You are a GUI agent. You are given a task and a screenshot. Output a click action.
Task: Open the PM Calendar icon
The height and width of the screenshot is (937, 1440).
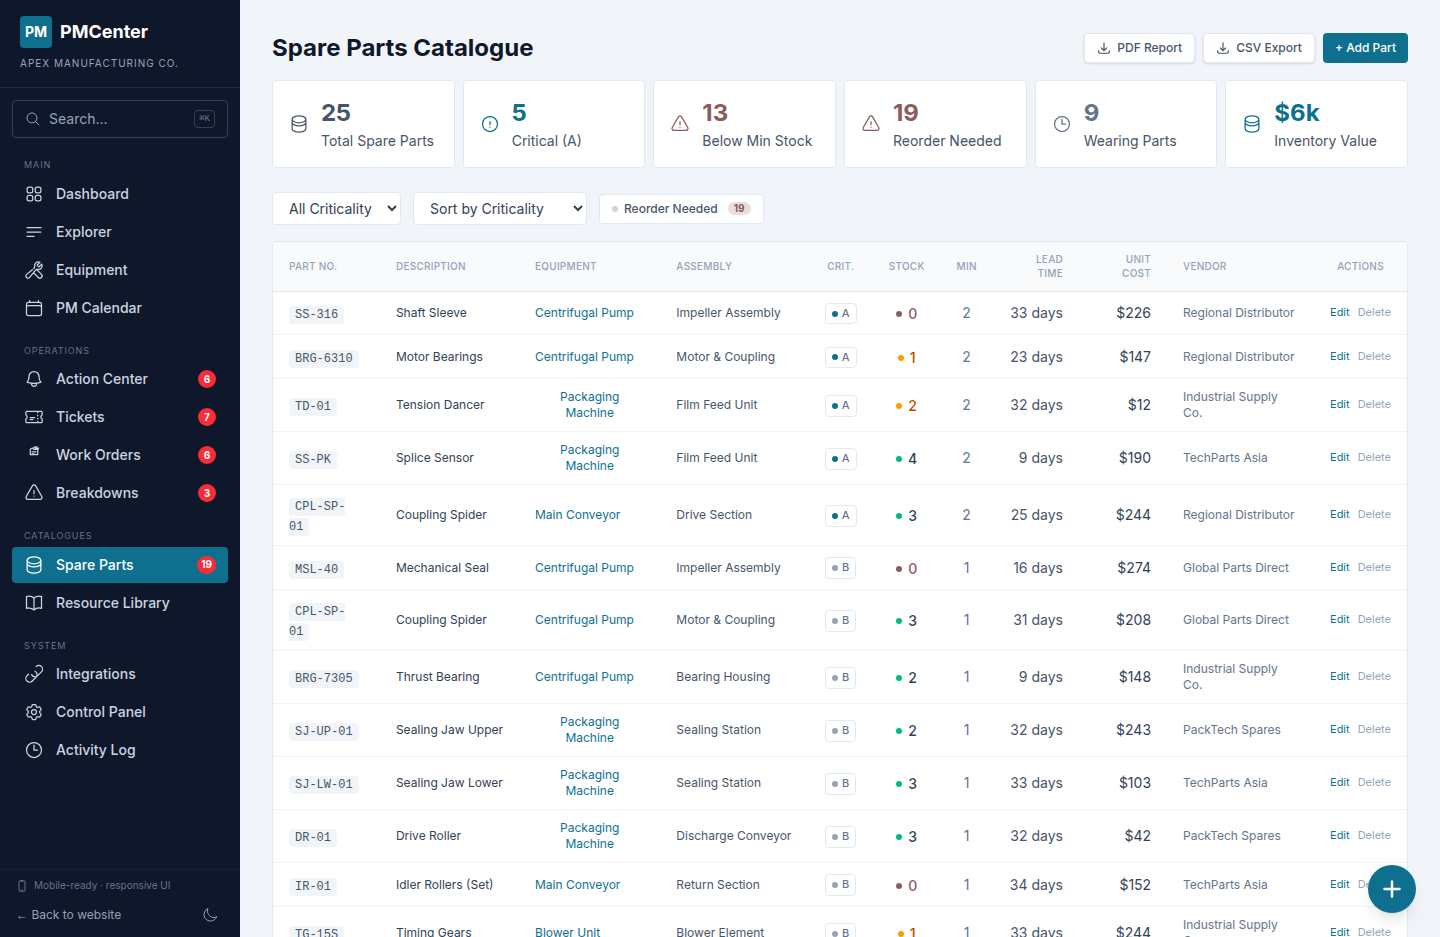pos(33,307)
